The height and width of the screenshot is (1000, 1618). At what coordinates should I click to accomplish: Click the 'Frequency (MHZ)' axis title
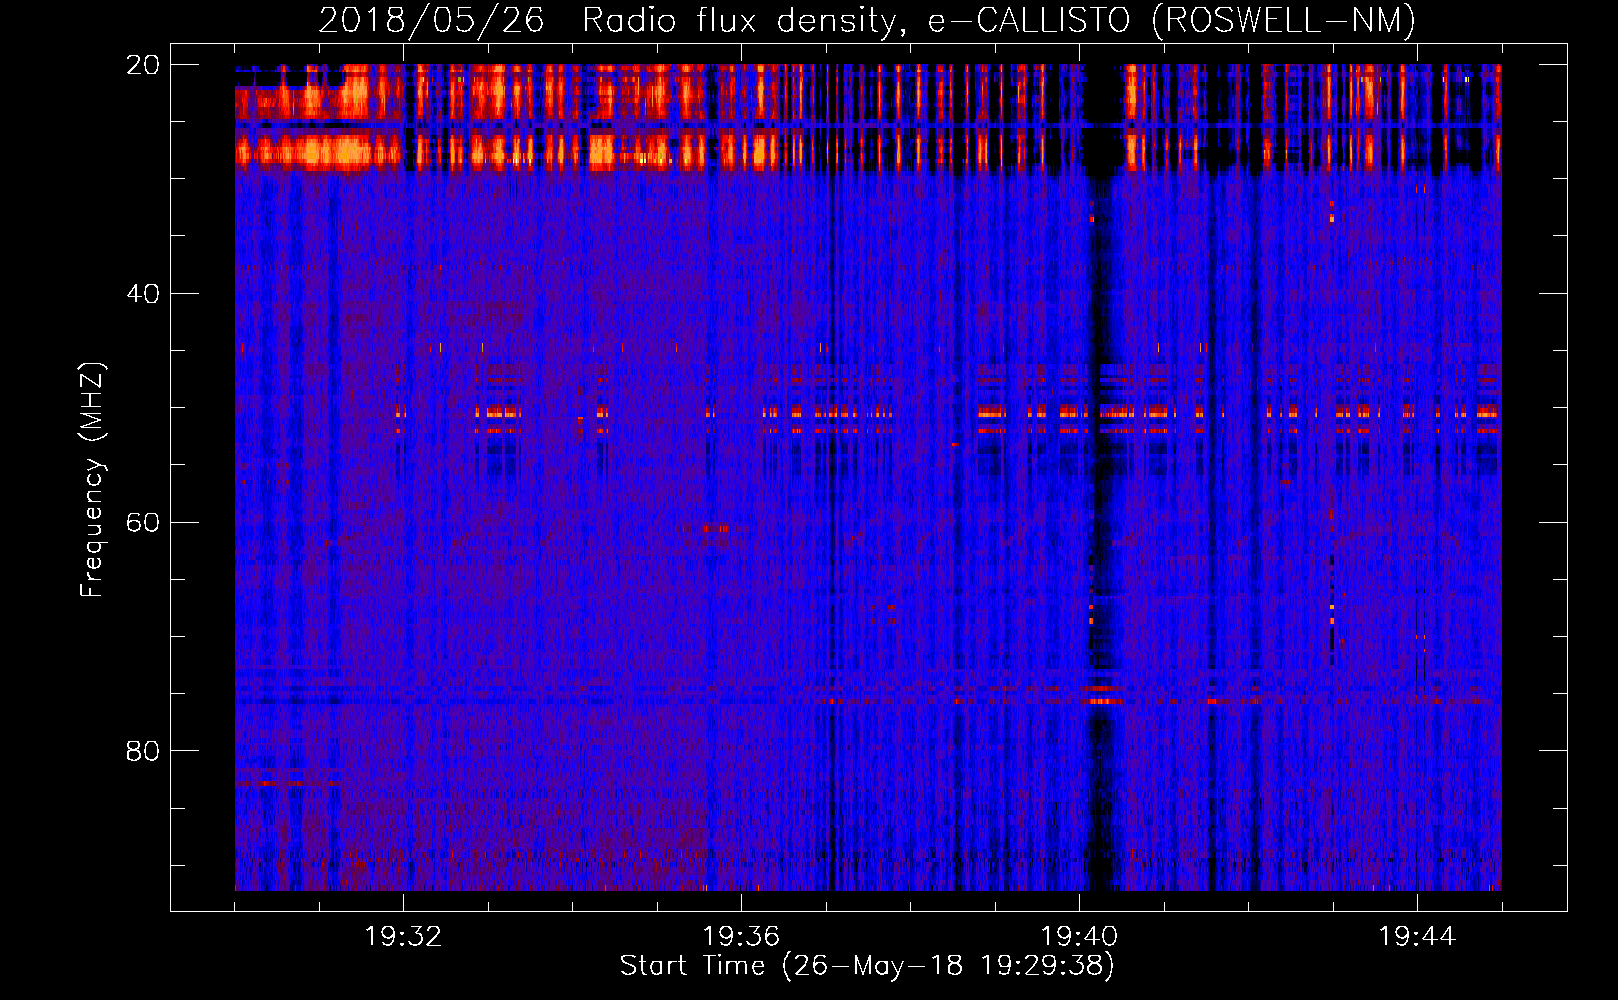pyautogui.click(x=92, y=480)
